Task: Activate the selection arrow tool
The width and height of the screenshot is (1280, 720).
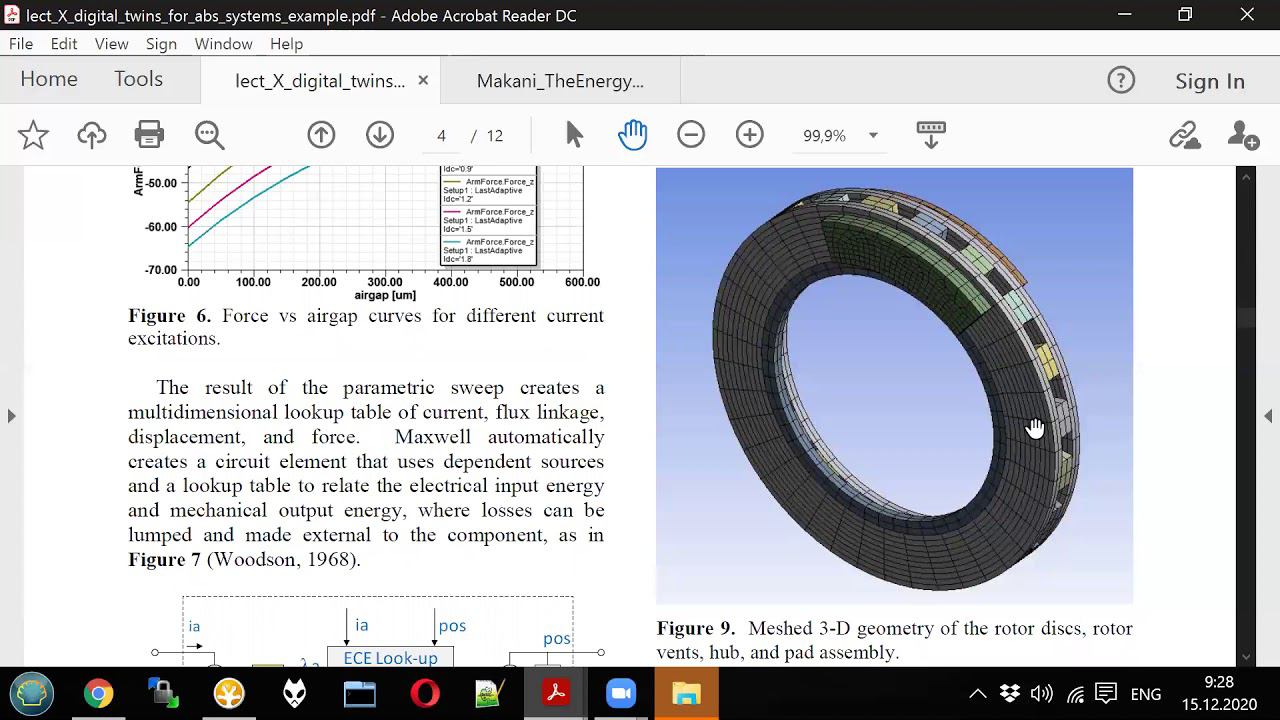Action: (x=574, y=135)
